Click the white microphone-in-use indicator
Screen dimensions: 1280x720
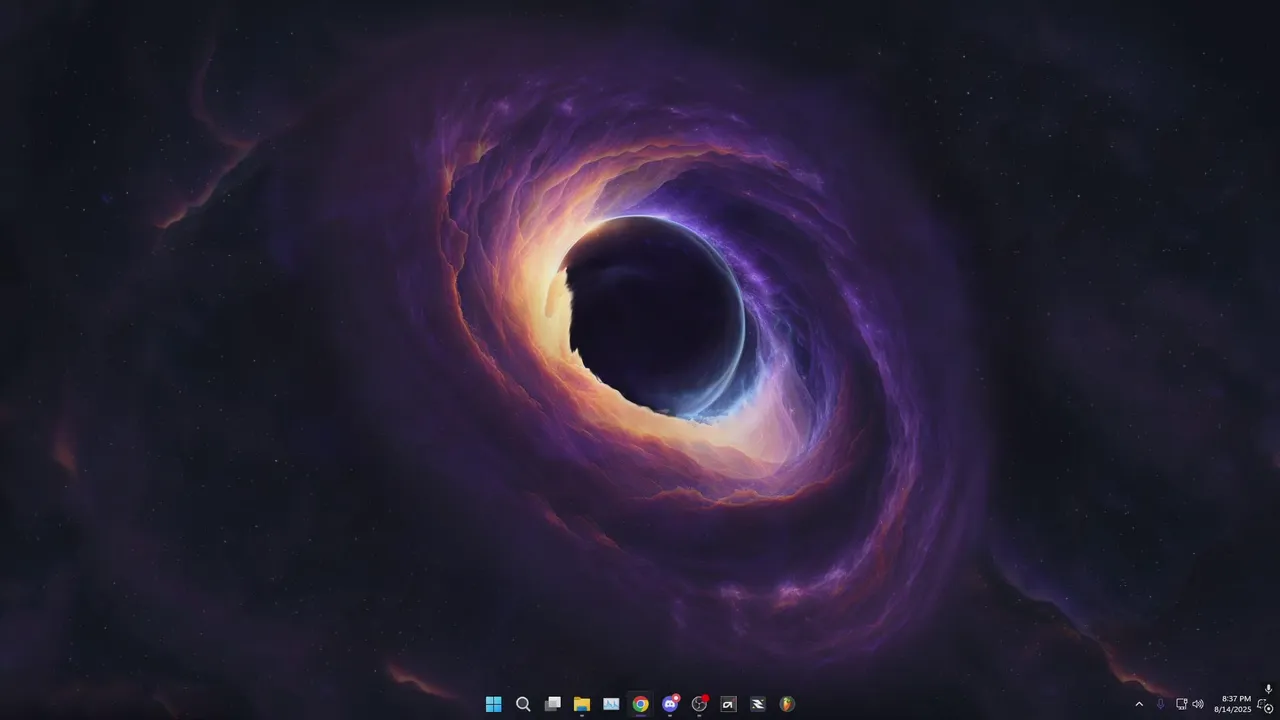pos(1268,689)
